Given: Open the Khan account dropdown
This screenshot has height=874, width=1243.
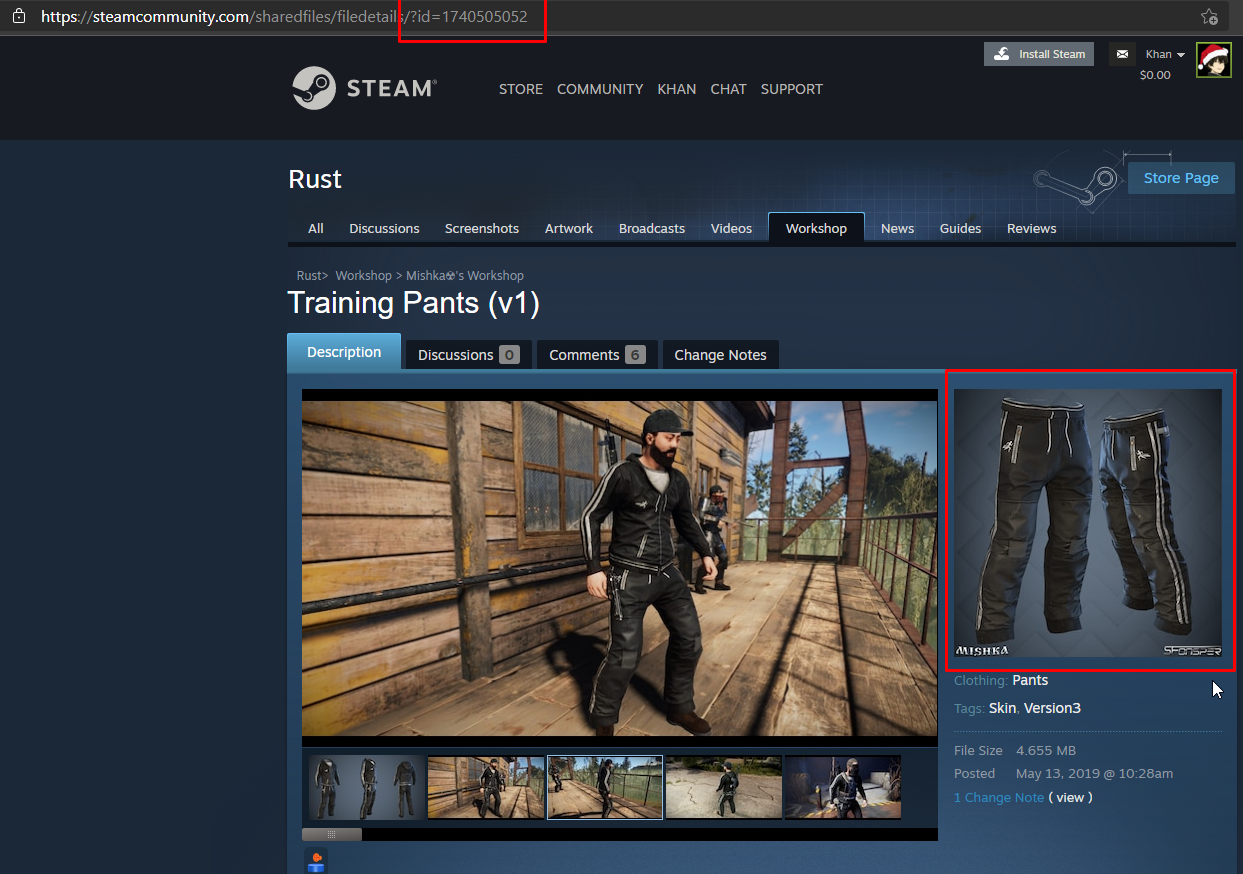Looking at the screenshot, I should pos(1165,54).
